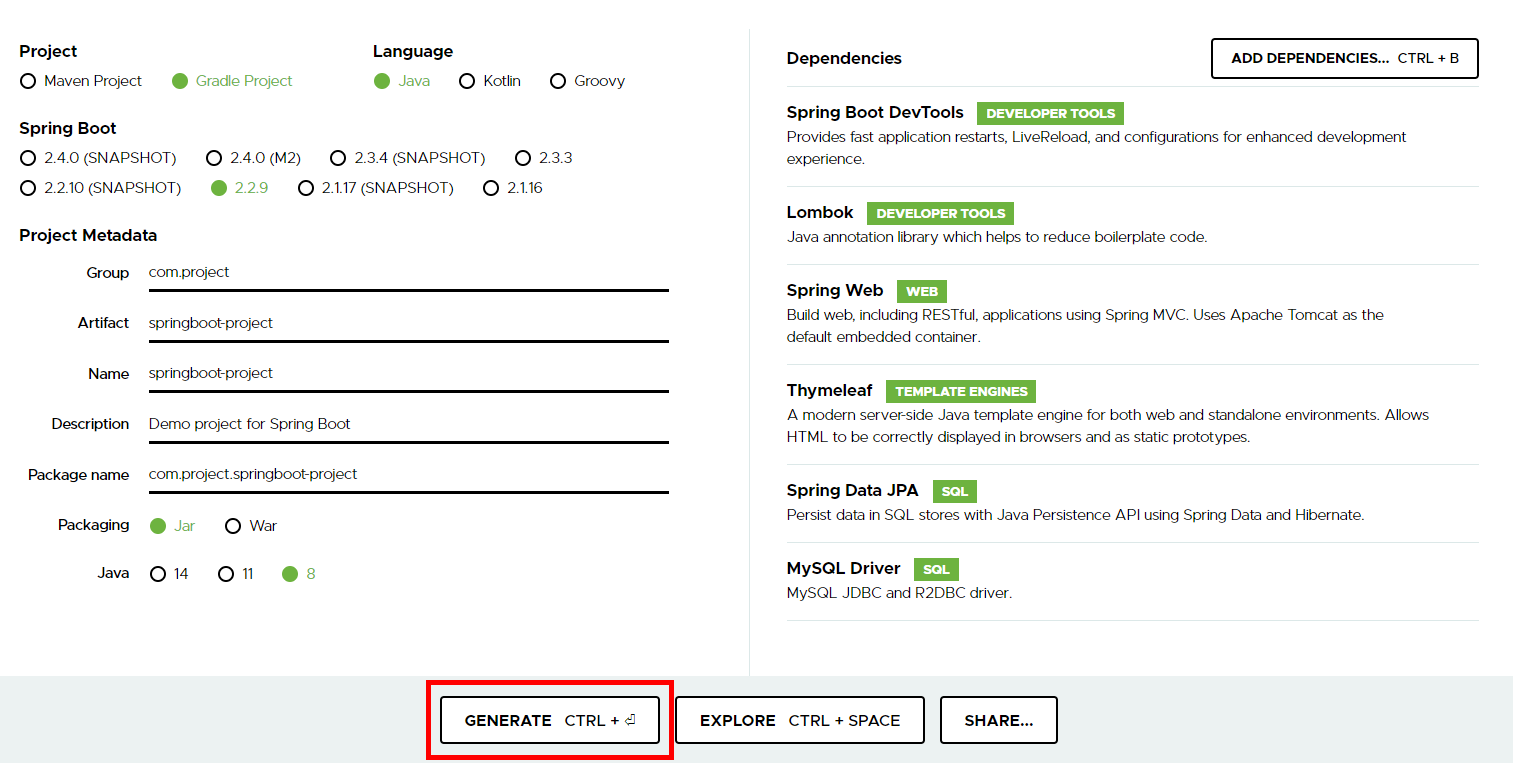Click the GENERATE button
1513x763 pixels.
click(x=550, y=720)
